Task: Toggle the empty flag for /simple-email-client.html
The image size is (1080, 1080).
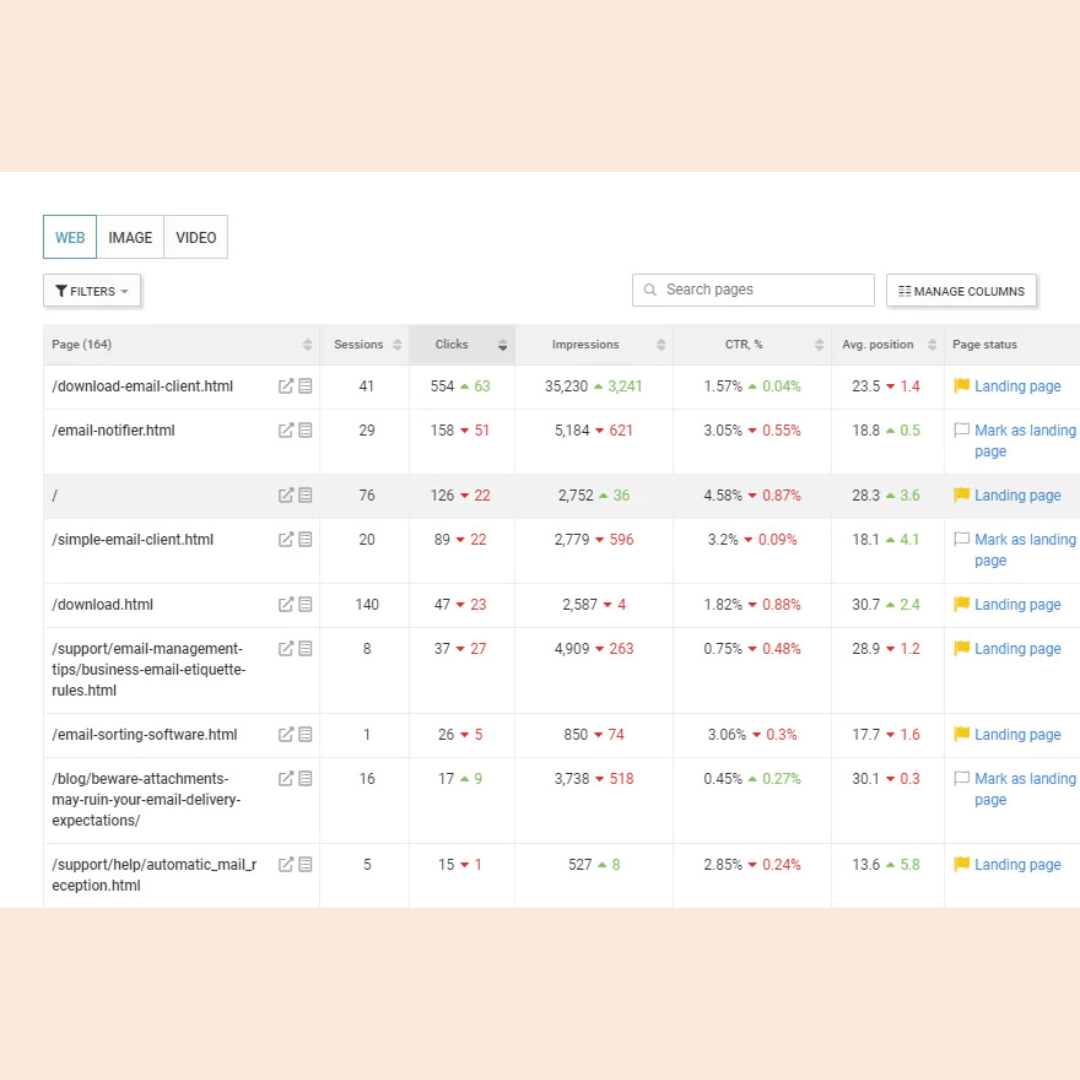Action: point(962,539)
